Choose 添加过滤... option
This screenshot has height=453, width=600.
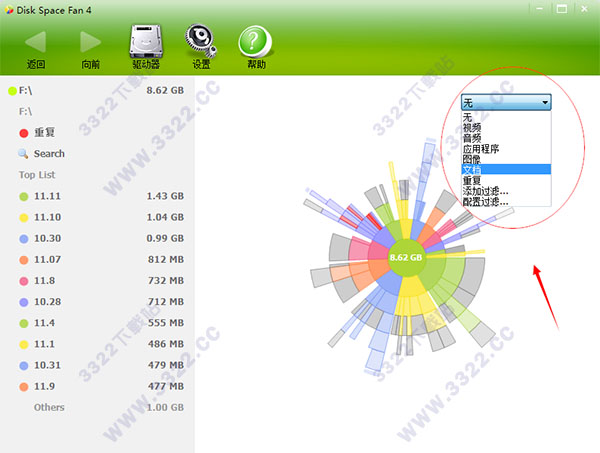[506, 191]
